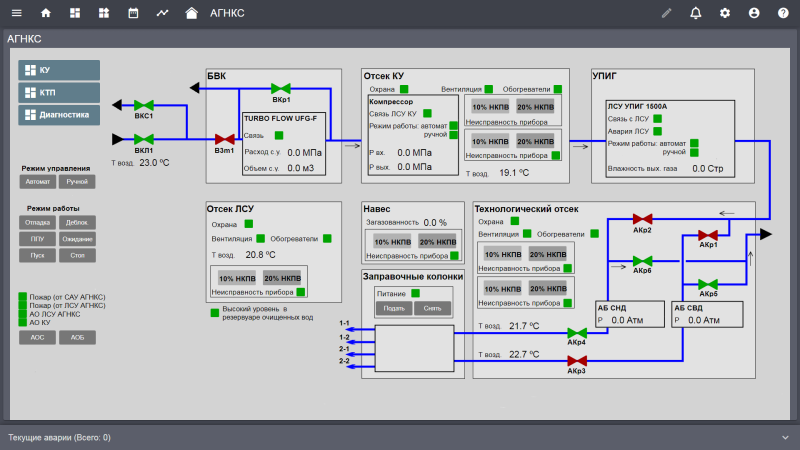Click Связь ЛСУ КУ indicator

[428, 113]
